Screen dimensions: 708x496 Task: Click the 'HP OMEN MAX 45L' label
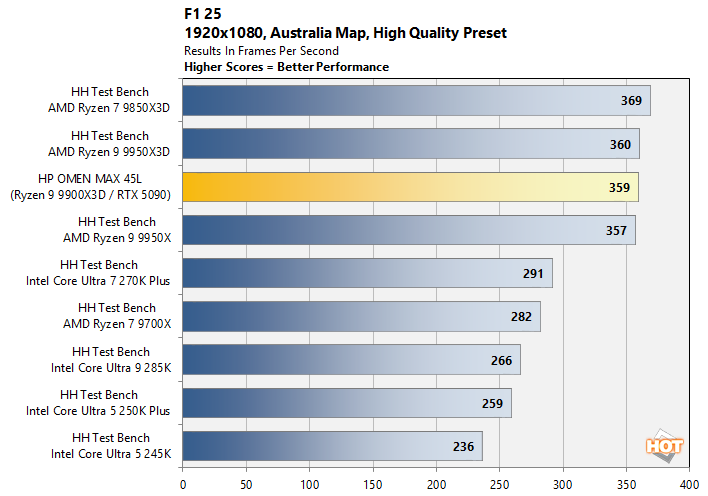pyautogui.click(x=90, y=179)
